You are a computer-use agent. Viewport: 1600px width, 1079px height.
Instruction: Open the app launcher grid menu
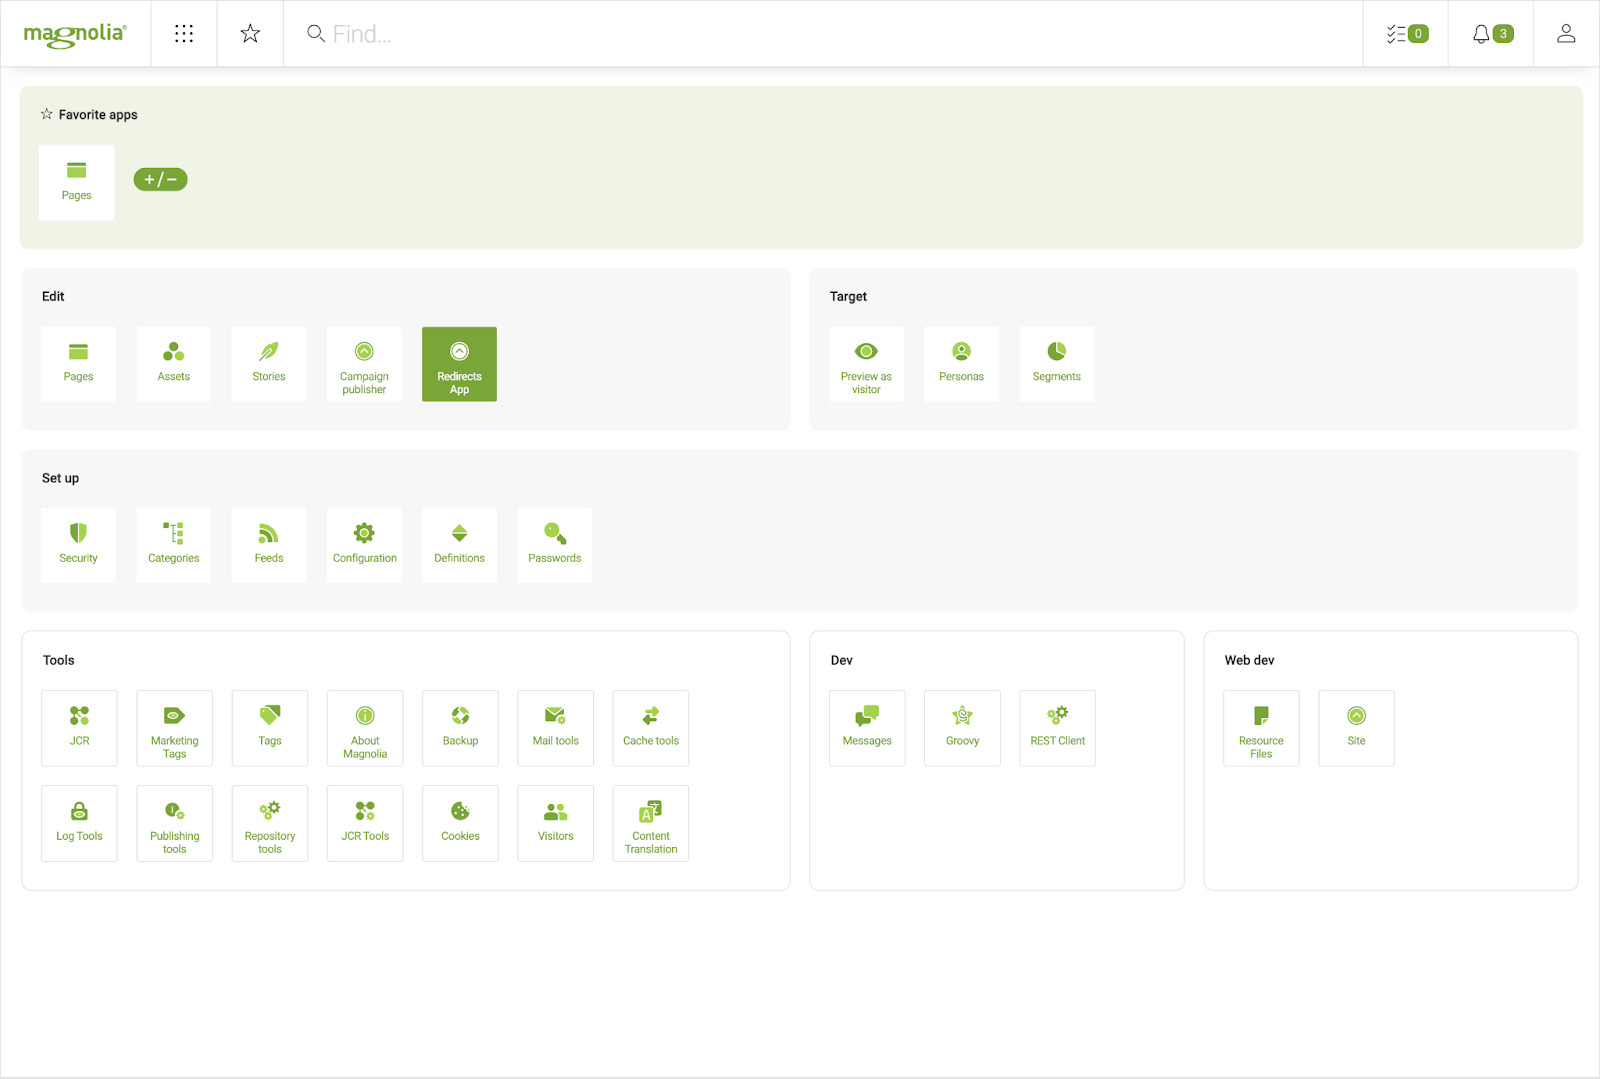(183, 33)
